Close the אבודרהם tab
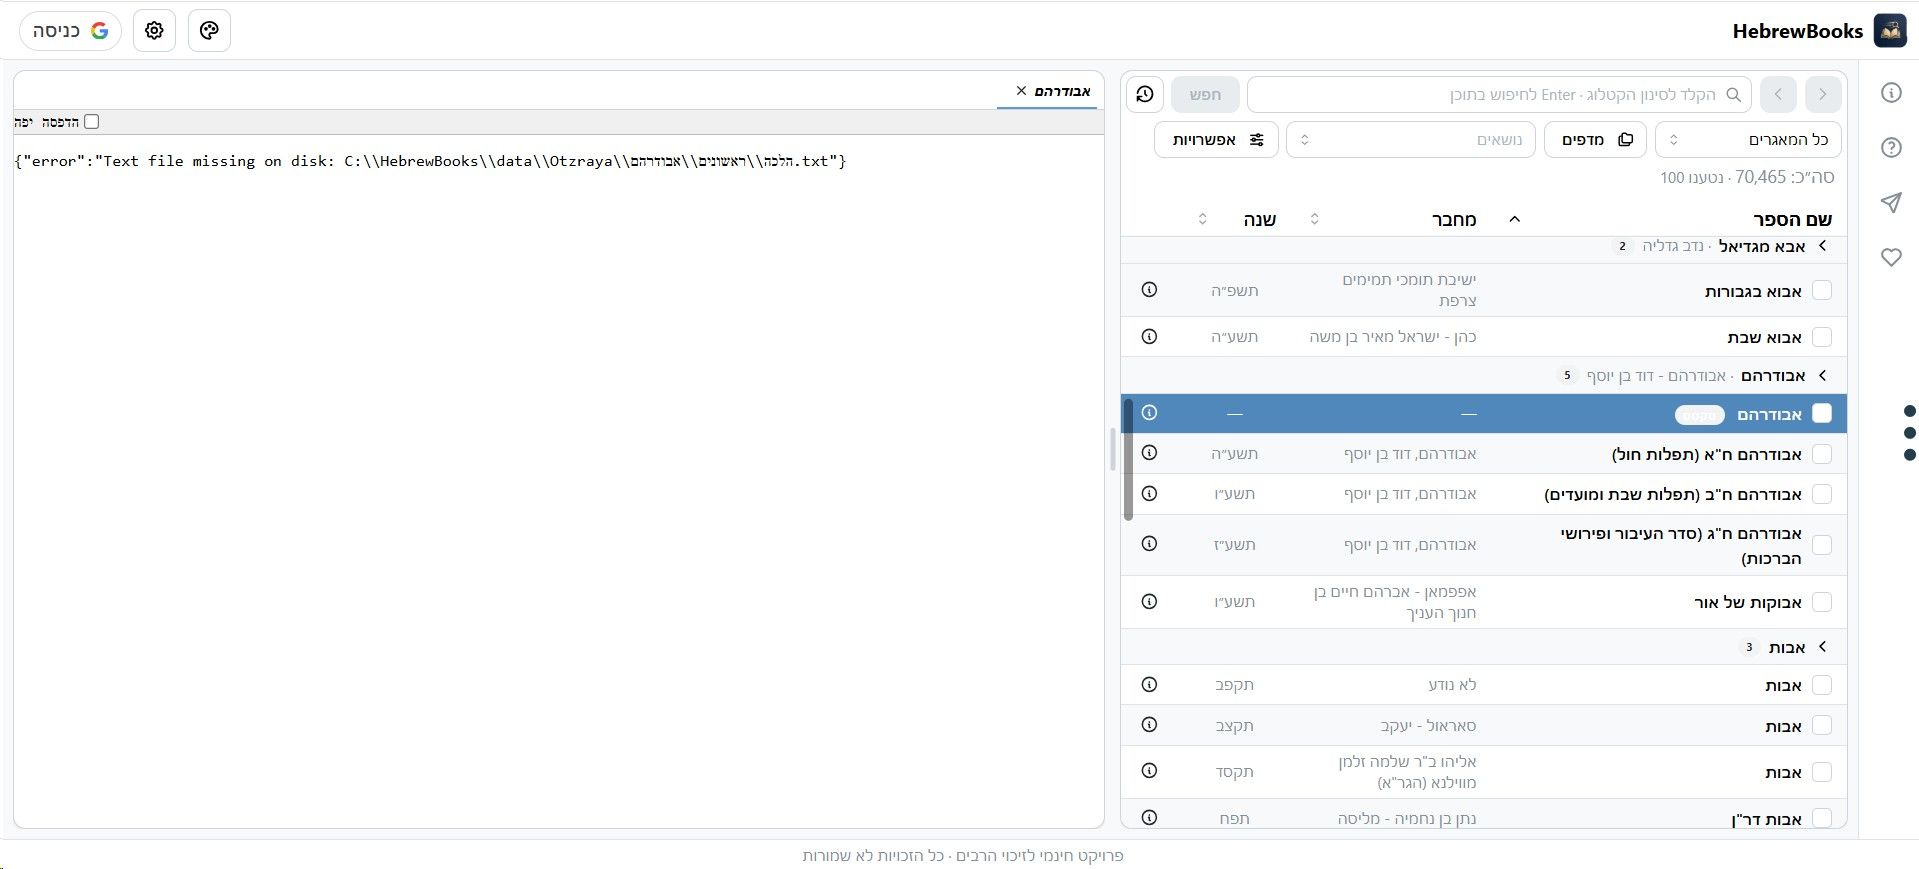The height and width of the screenshot is (869, 1919). (1021, 91)
